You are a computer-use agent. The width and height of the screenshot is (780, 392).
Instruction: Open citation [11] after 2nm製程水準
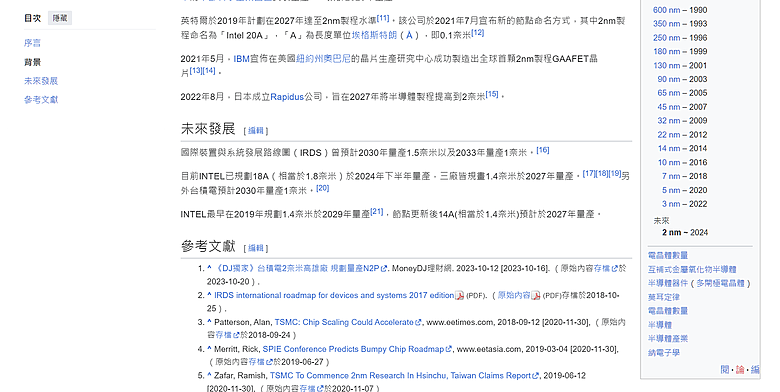tap(383, 18)
